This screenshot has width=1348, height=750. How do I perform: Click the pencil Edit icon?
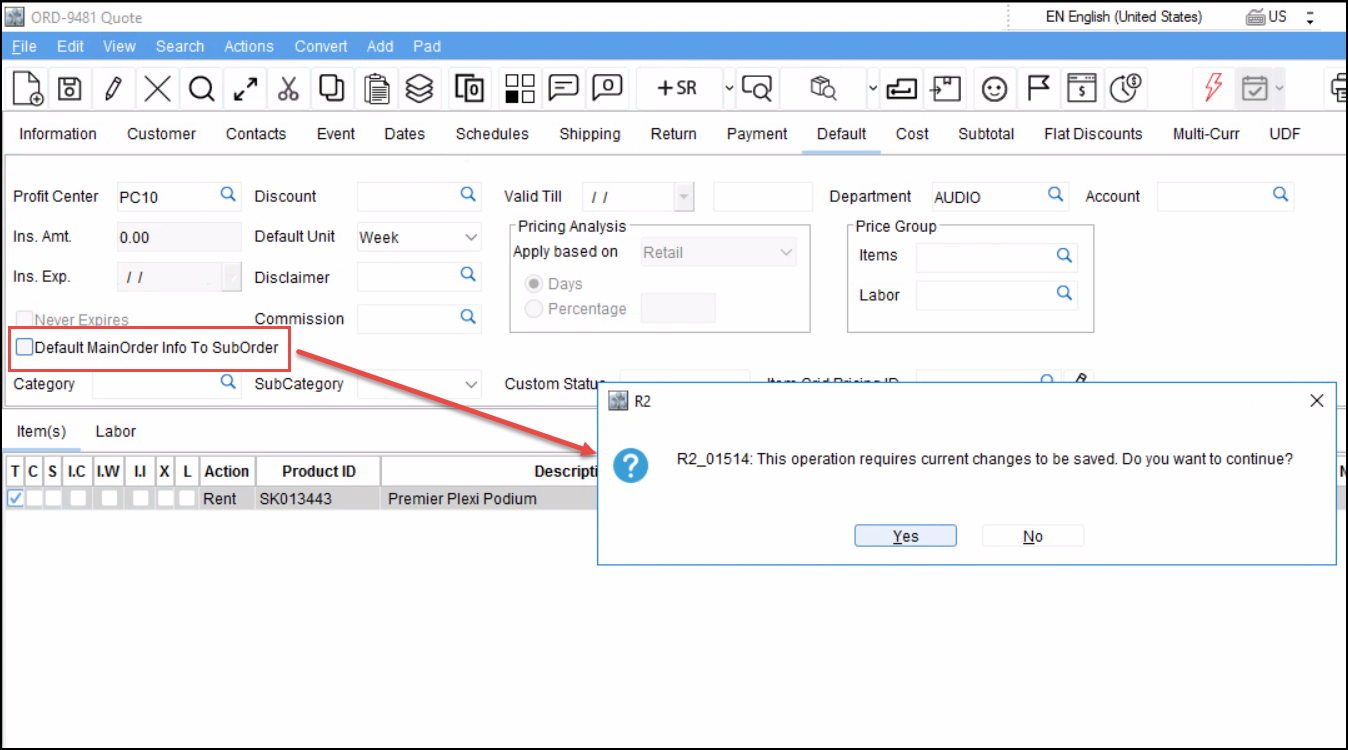point(113,88)
